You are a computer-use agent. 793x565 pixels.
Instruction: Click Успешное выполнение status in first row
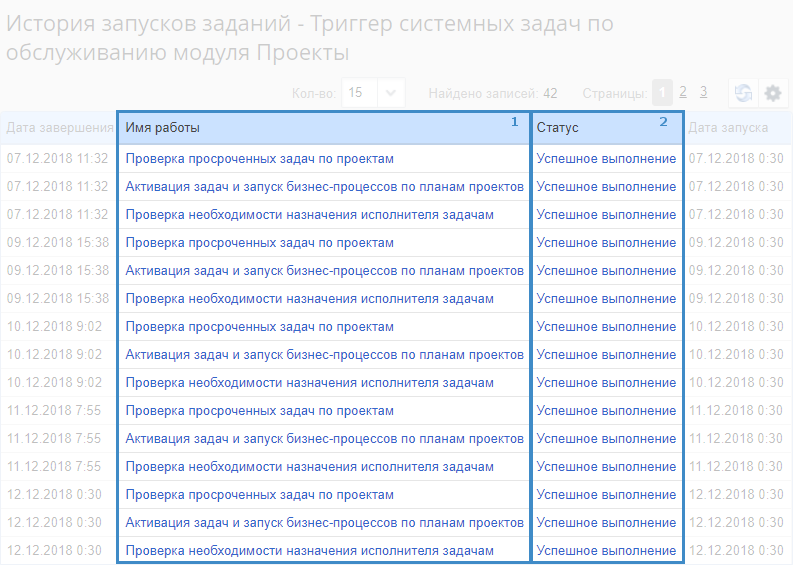(605, 158)
